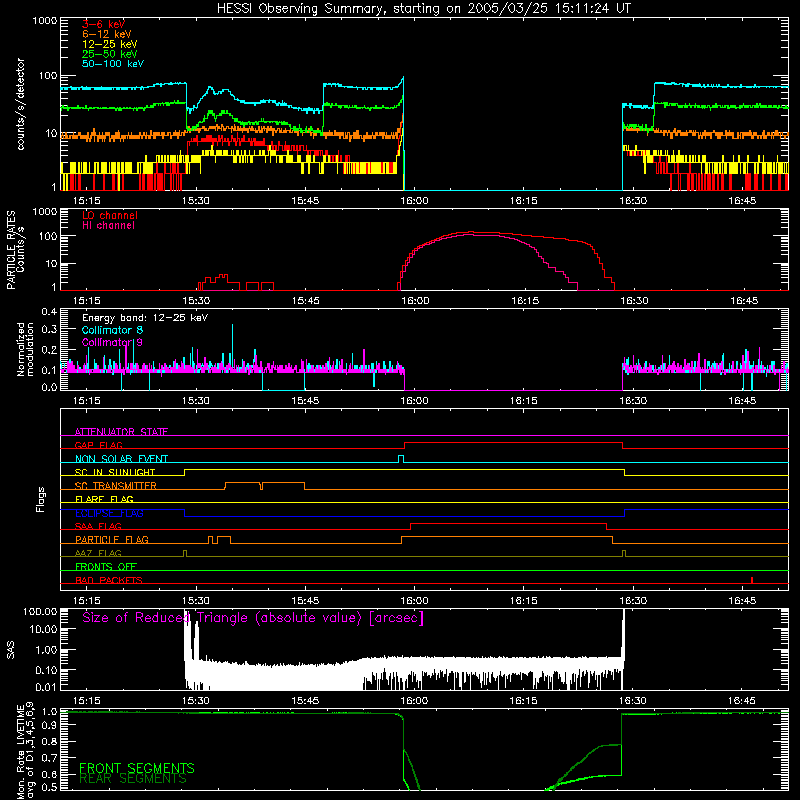Image resolution: width=800 pixels, height=800 pixels.
Task: Select the 25-50 keV legend entry
Action: pos(109,54)
